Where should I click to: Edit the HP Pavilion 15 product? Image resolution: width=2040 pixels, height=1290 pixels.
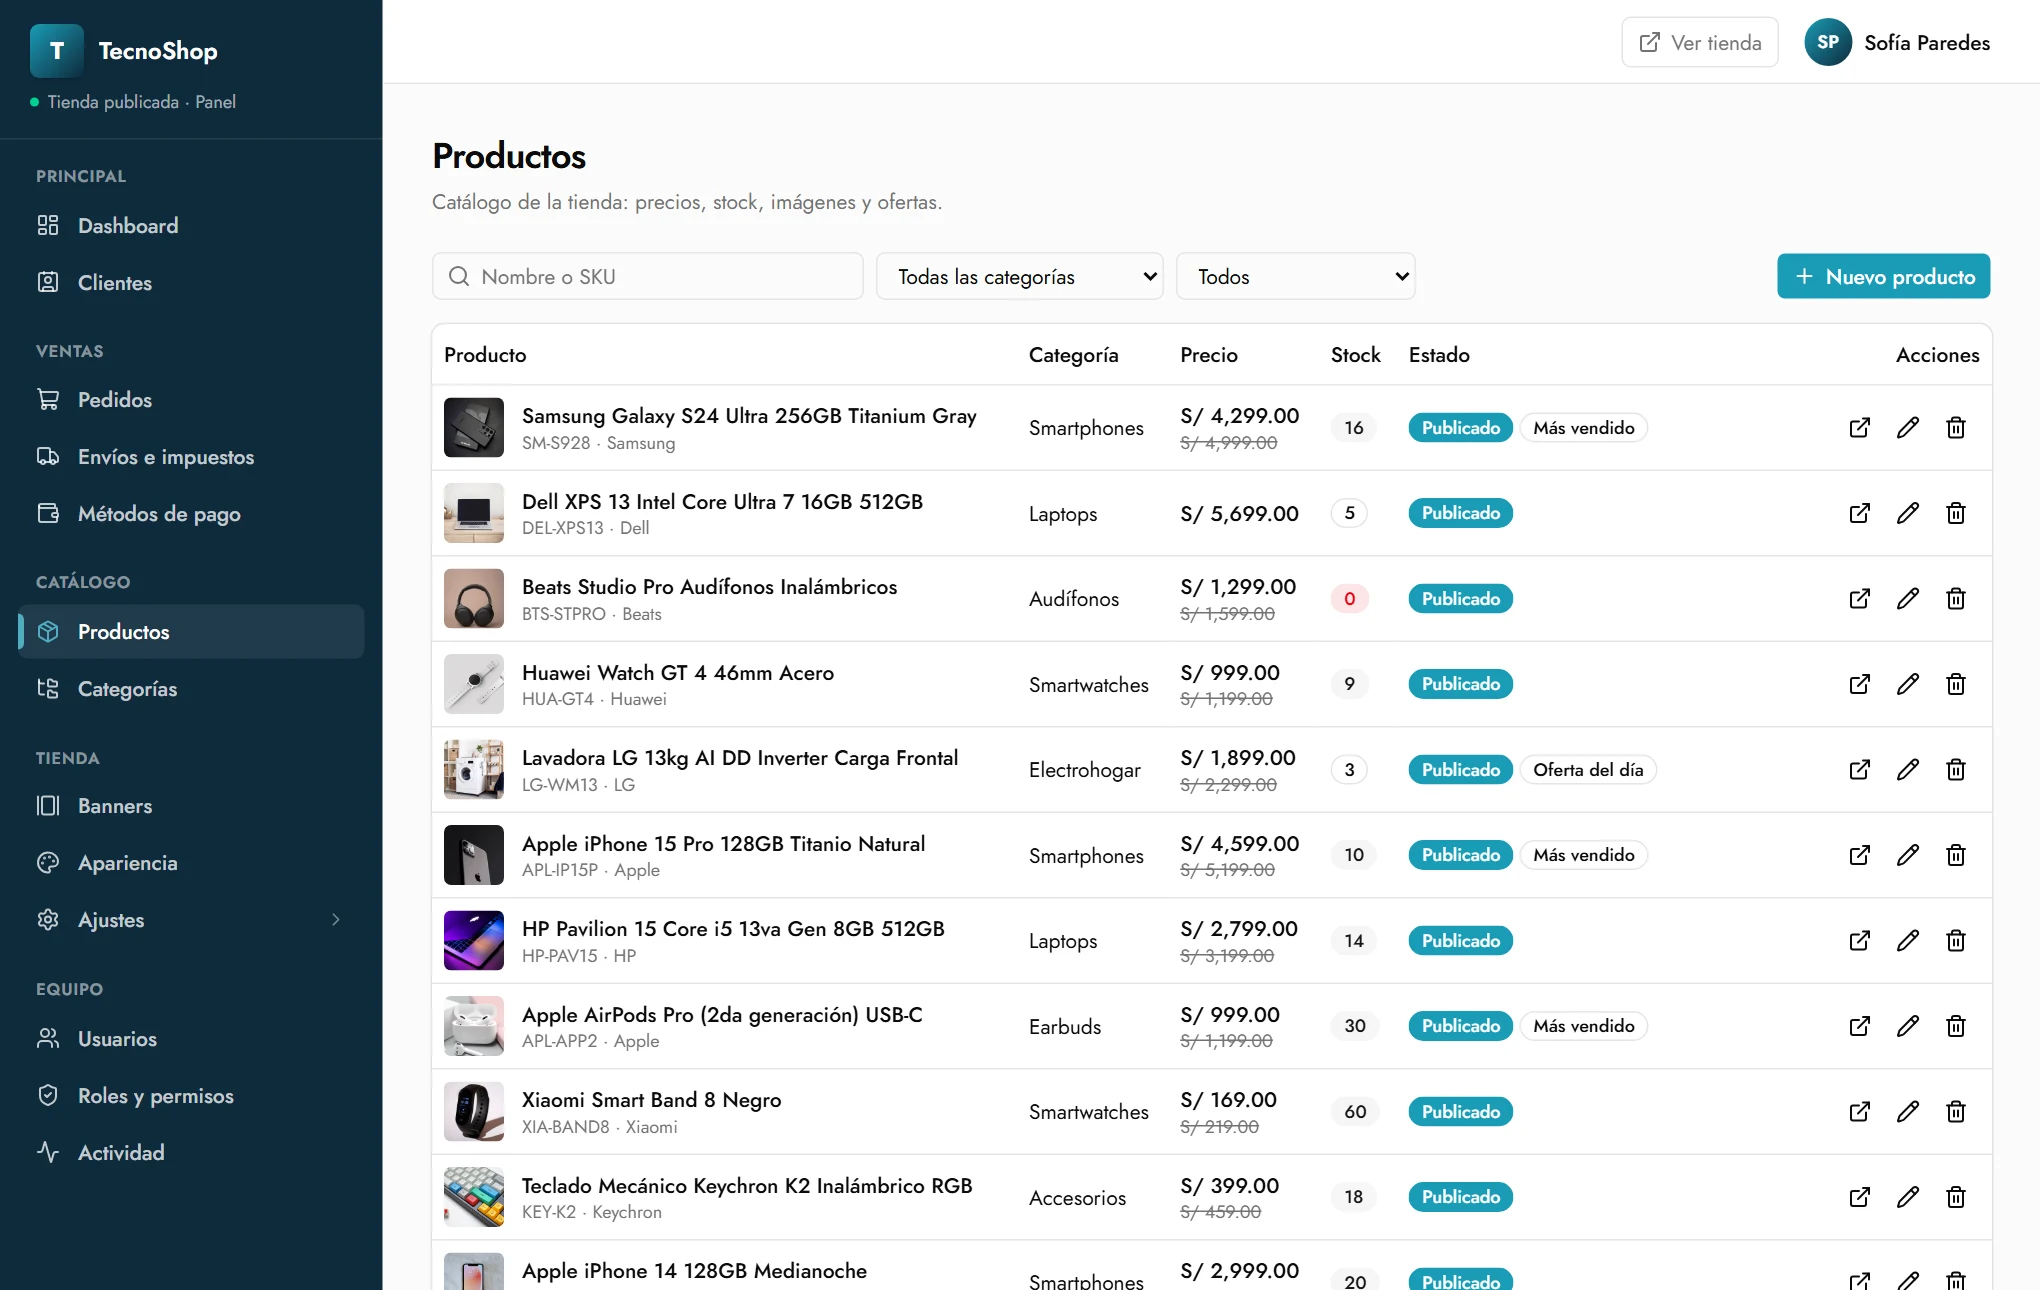point(1908,941)
